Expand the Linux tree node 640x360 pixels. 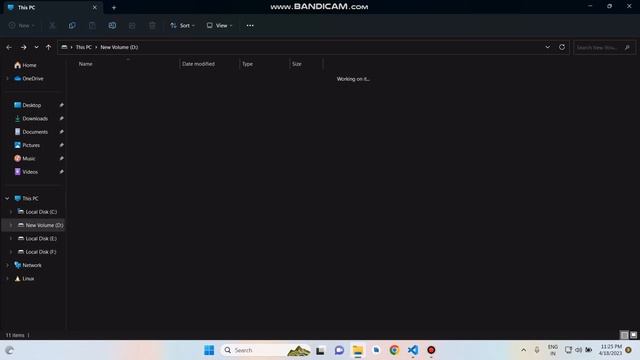point(7,279)
